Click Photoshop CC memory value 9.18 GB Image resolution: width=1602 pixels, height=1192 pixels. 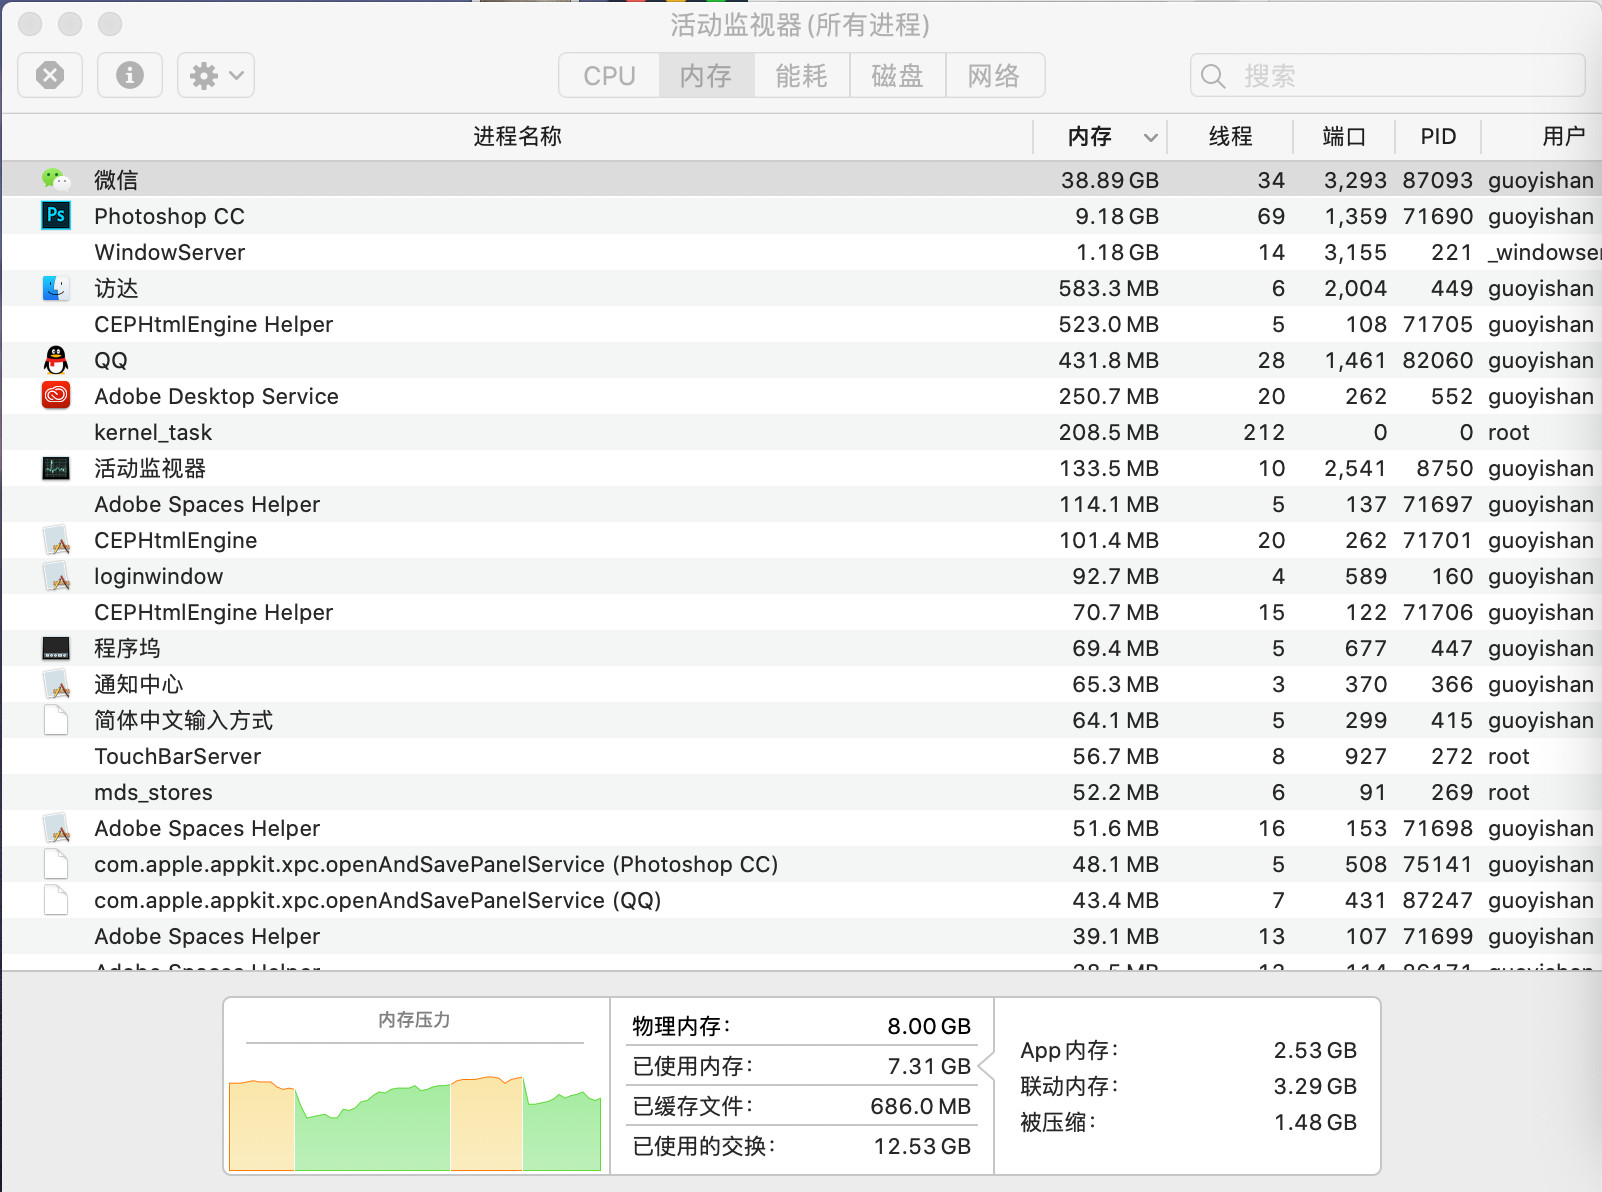pyautogui.click(x=1116, y=216)
